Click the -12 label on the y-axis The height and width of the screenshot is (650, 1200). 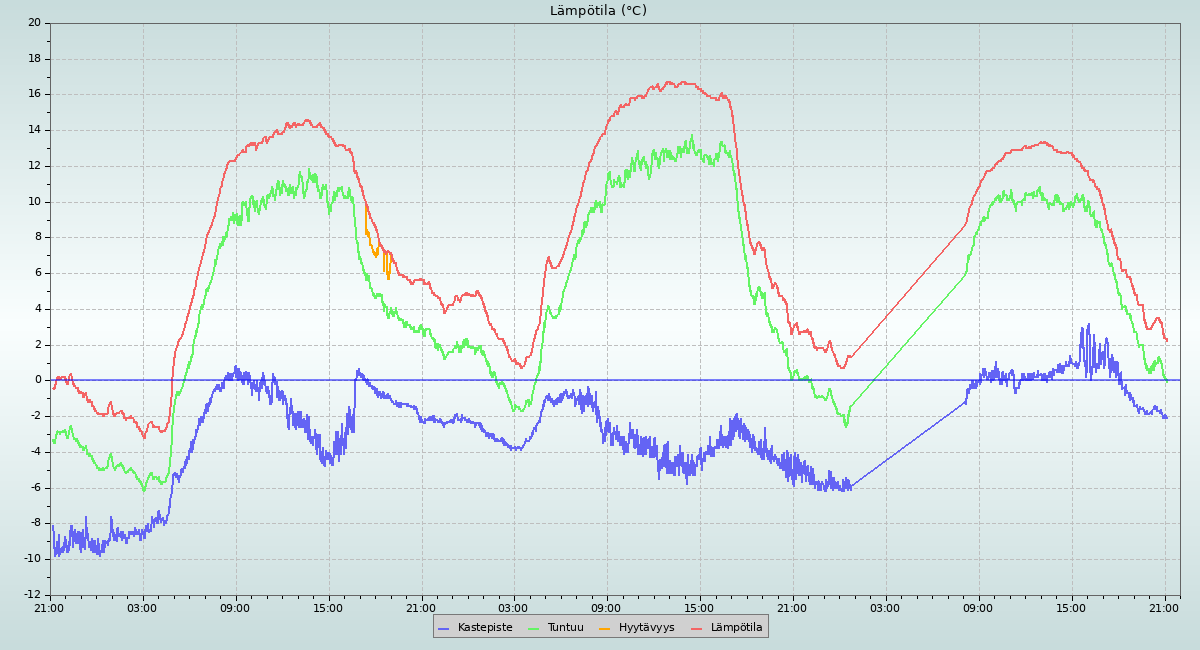point(31,595)
